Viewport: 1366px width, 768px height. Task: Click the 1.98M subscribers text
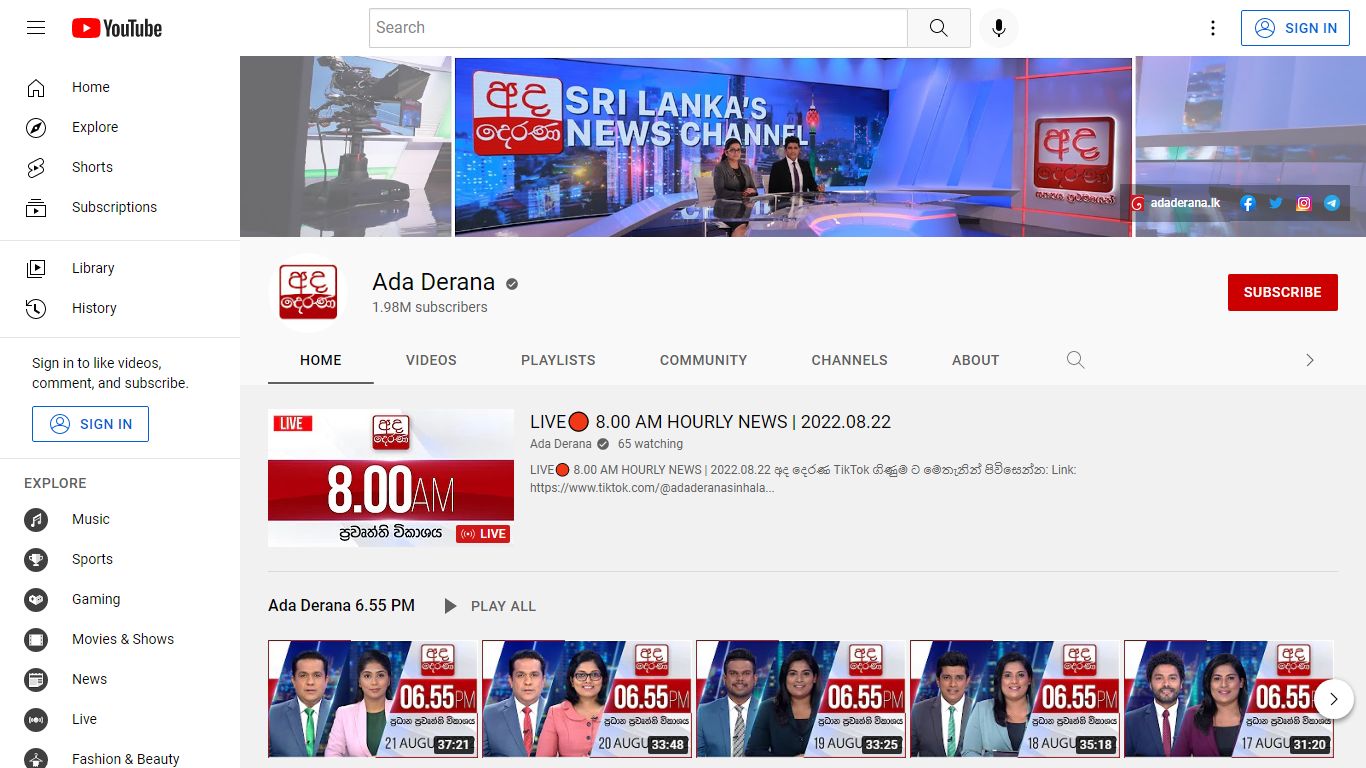pos(430,307)
